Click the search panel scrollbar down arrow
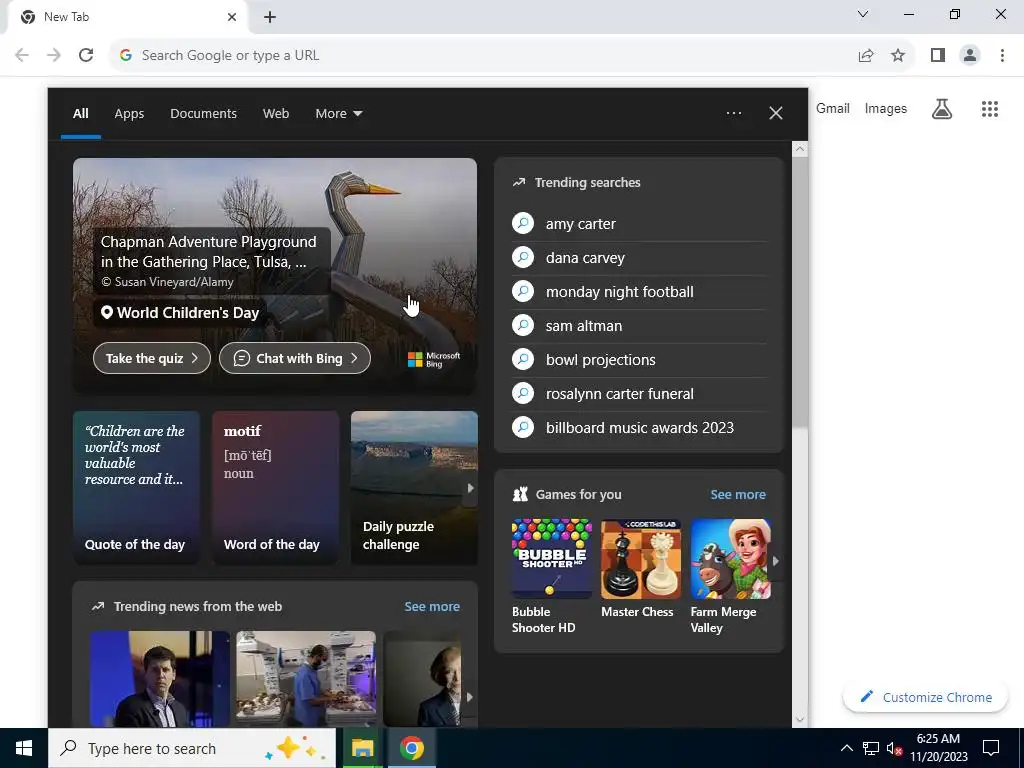The image size is (1024, 768). (x=799, y=720)
